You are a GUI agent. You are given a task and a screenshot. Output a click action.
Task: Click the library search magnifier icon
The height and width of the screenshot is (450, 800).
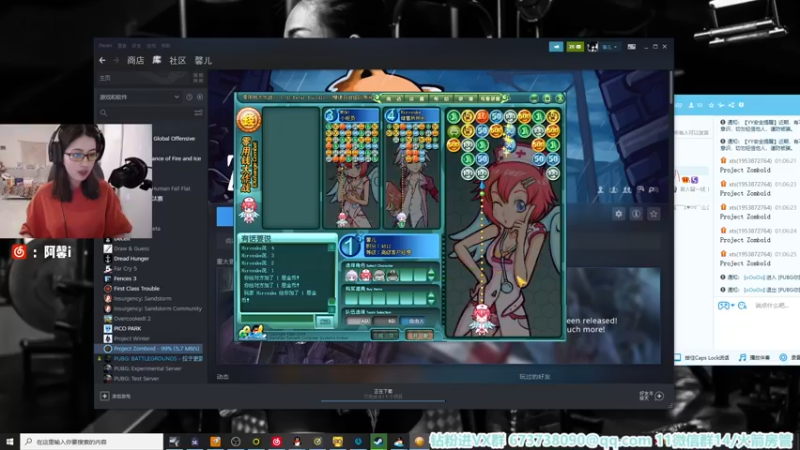104,113
